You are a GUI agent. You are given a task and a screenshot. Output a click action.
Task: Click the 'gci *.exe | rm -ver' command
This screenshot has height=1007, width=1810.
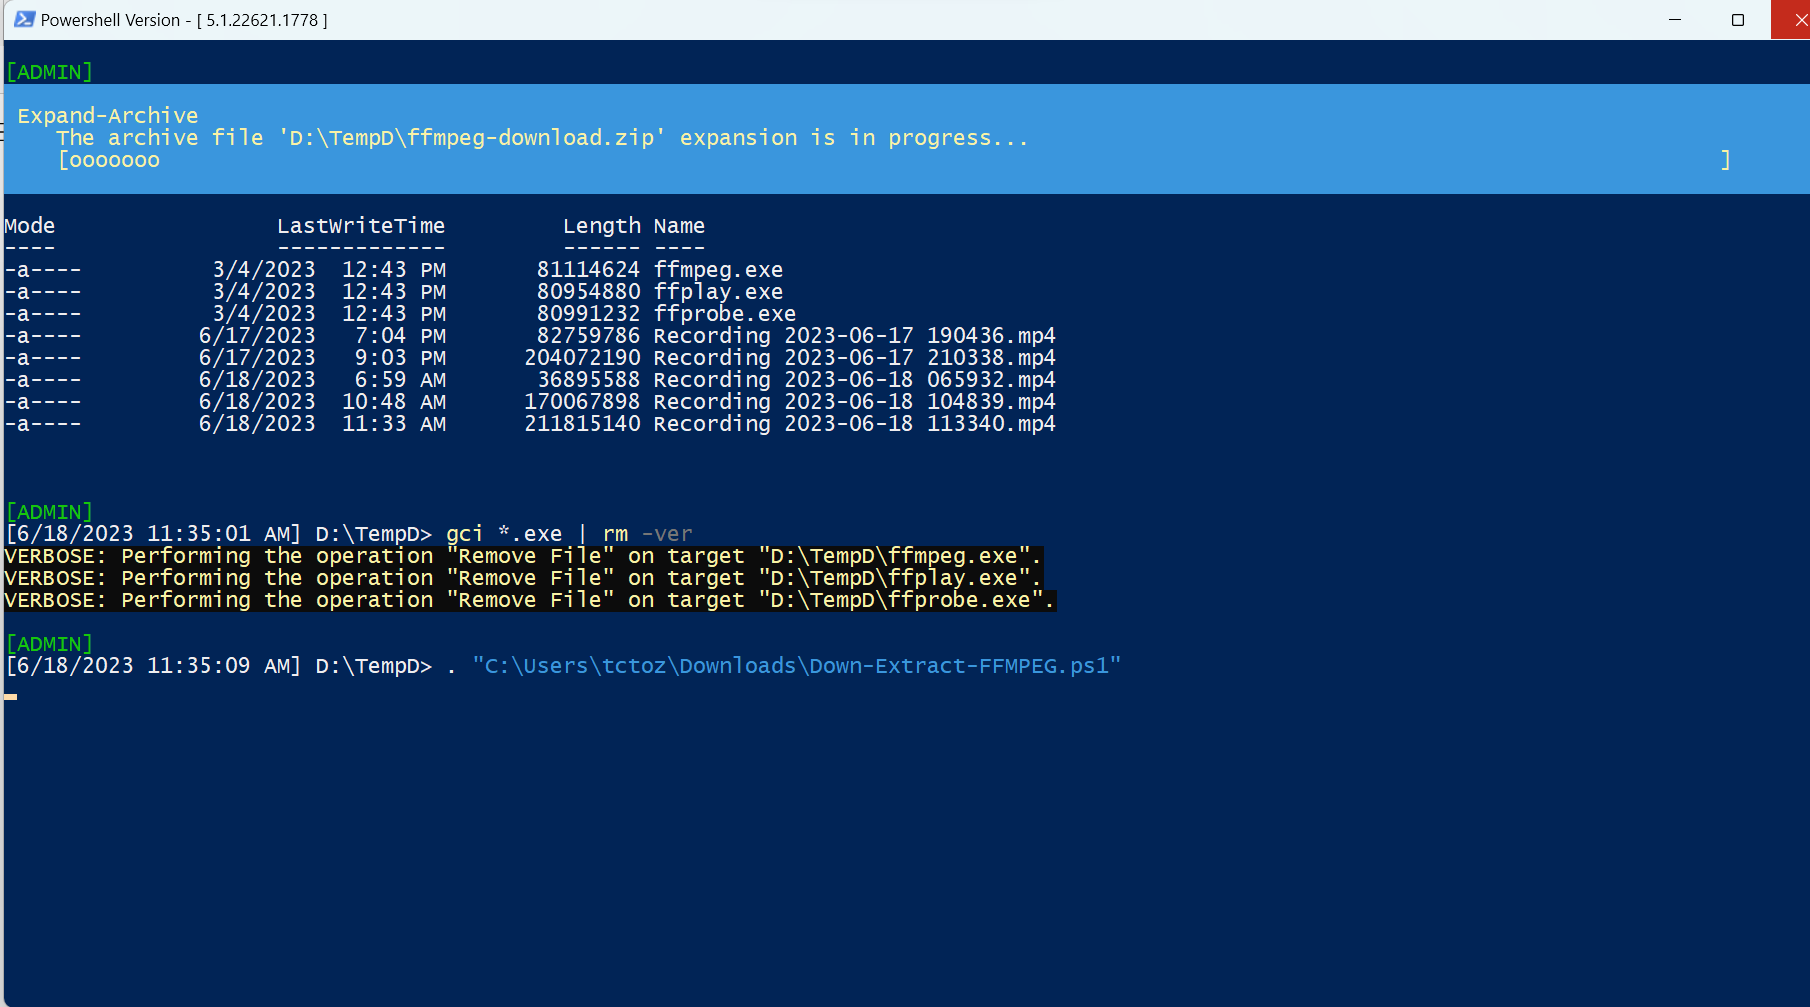(569, 534)
